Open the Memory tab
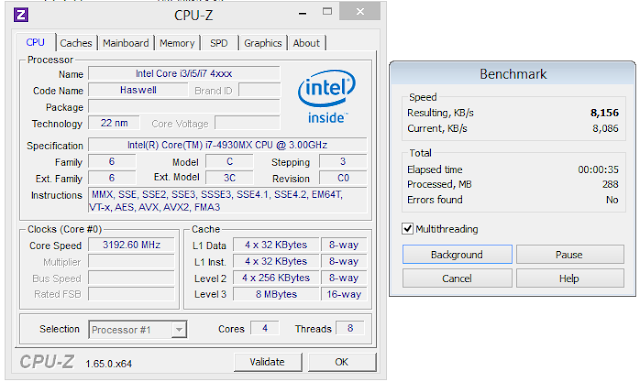640x382 pixels. pos(177,43)
